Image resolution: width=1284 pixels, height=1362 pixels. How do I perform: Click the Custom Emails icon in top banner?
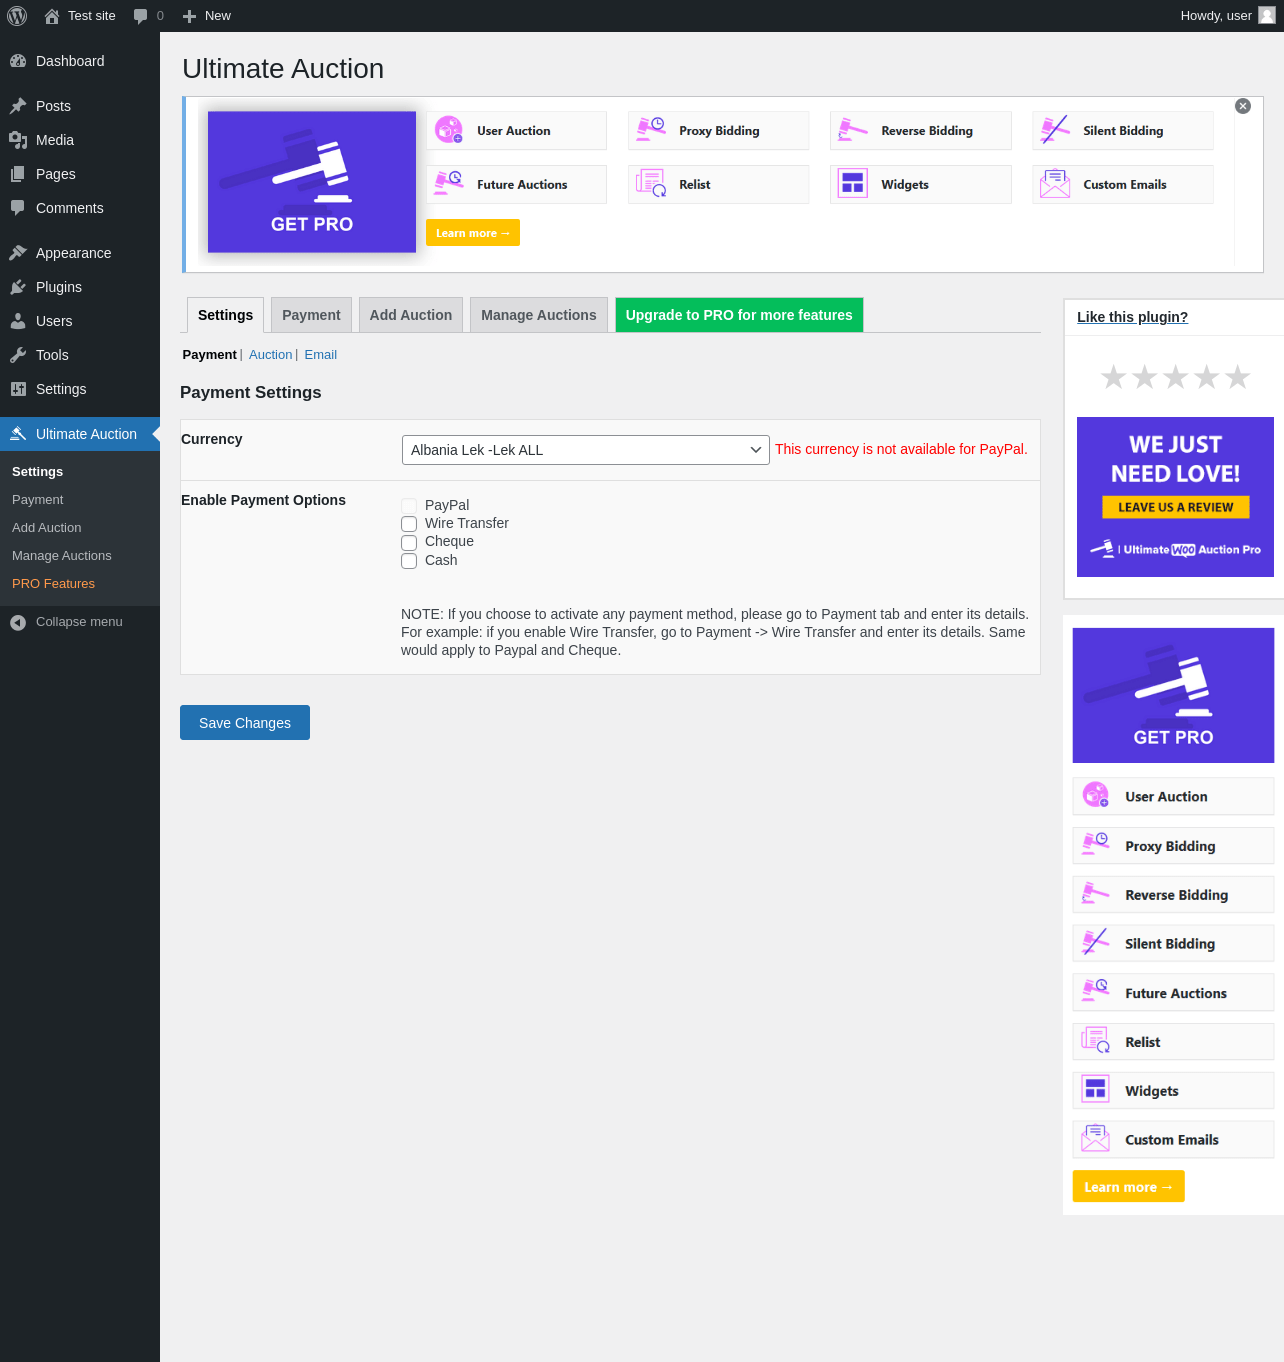click(x=1055, y=184)
